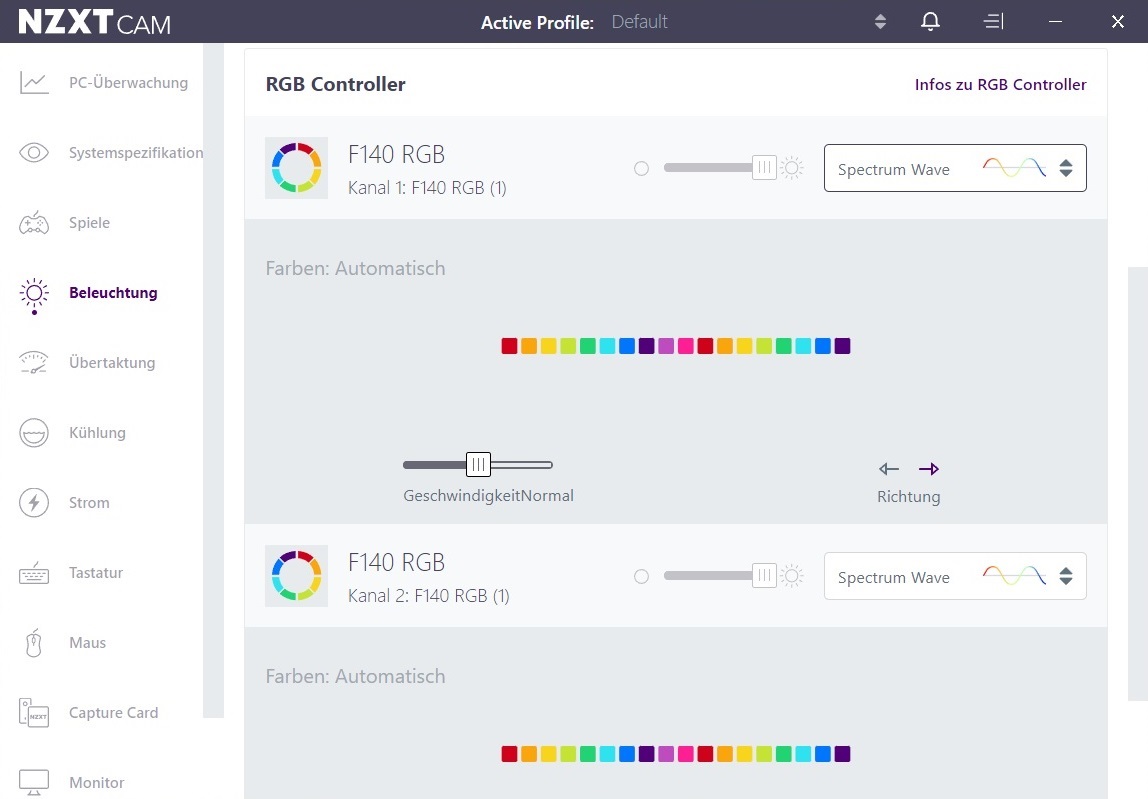The height and width of the screenshot is (799, 1148).
Task: Open the Strom menu label
Action: click(89, 502)
